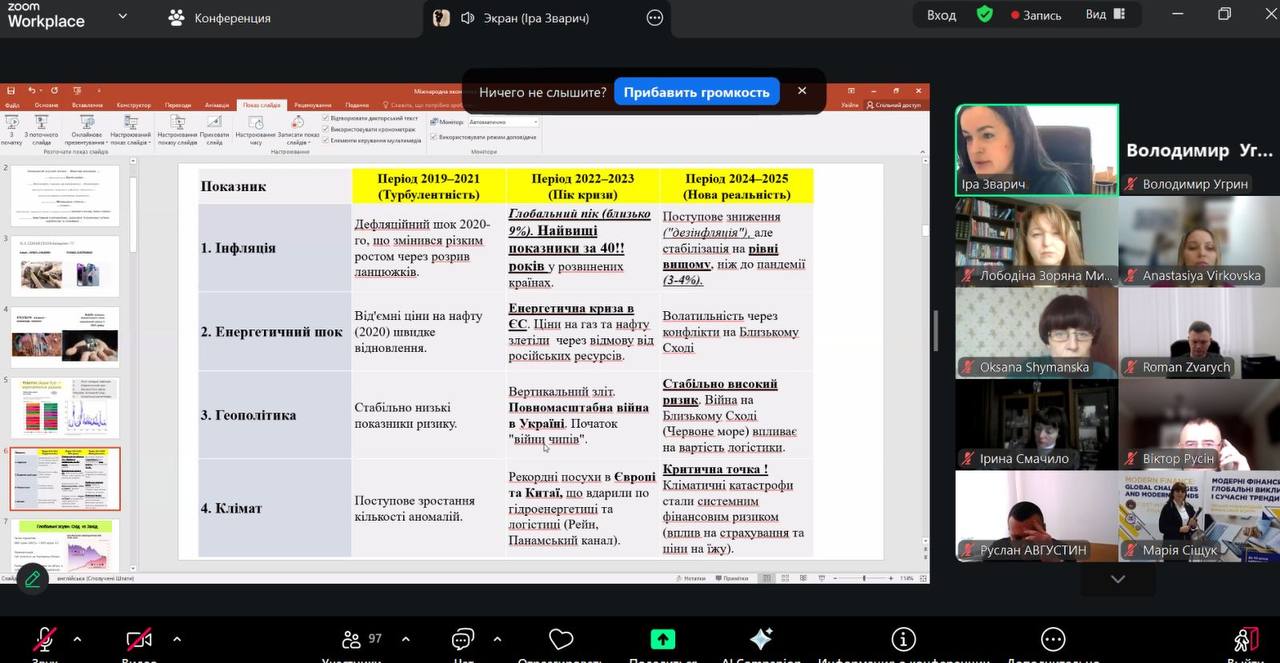
Task: Open the three-dot more options in bottom toolbar
Action: tap(1052, 640)
